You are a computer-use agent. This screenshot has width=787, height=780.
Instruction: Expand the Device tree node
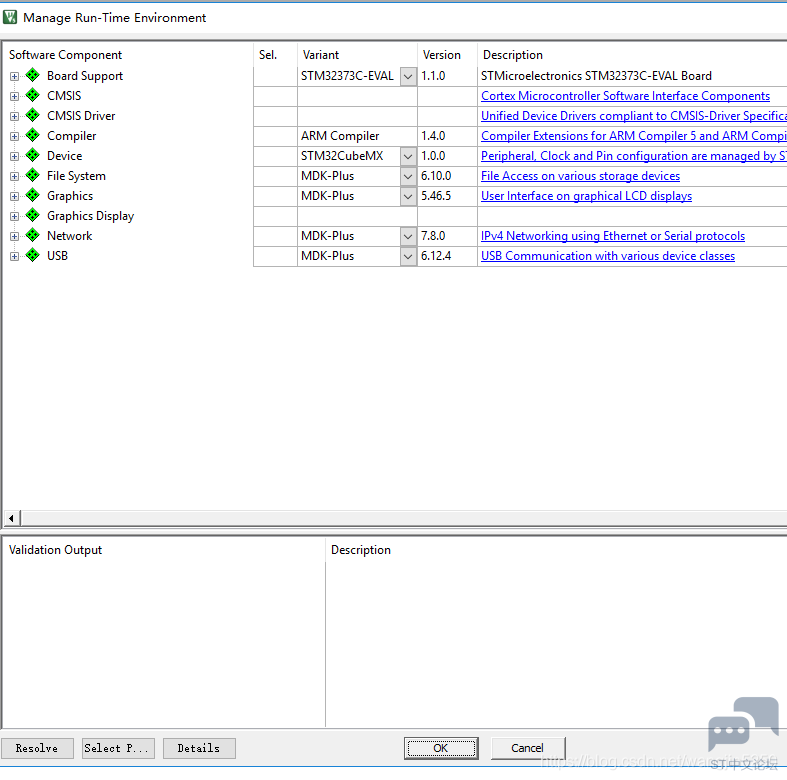15,157
